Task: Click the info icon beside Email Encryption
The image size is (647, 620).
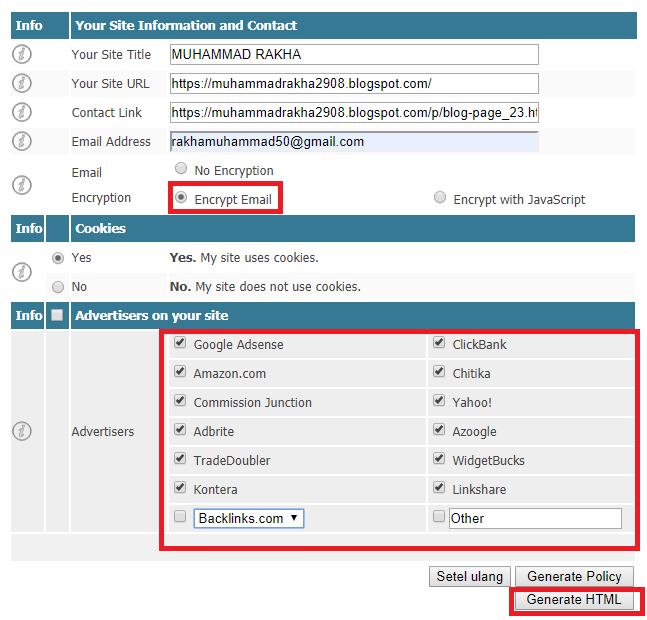Action: click(22, 185)
